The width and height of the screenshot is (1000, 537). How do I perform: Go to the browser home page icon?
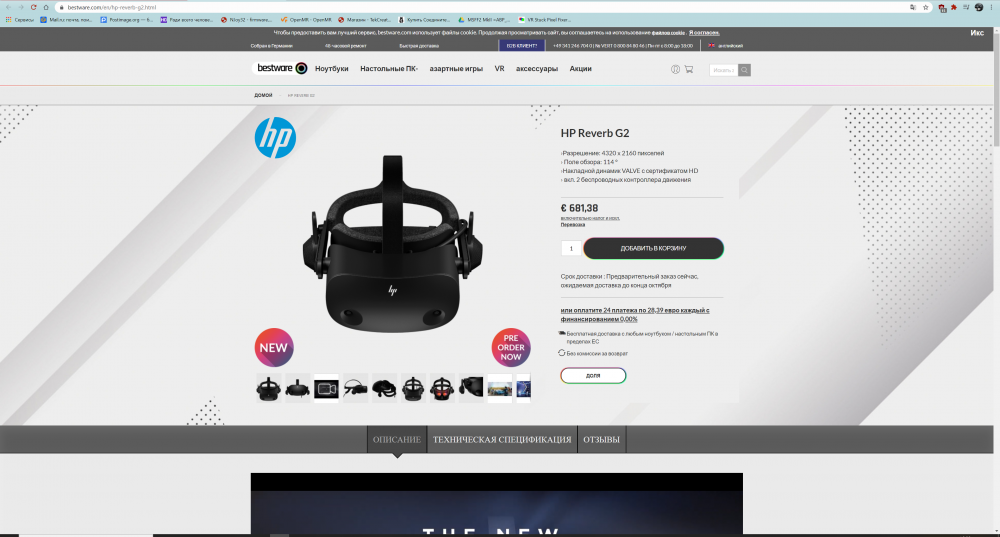tap(46, 7)
